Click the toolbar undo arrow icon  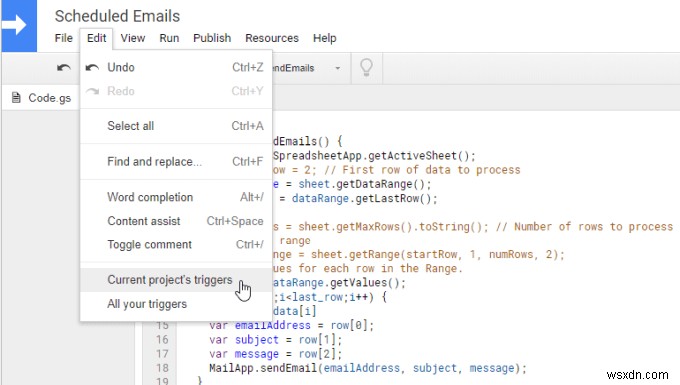pyautogui.click(x=64, y=68)
